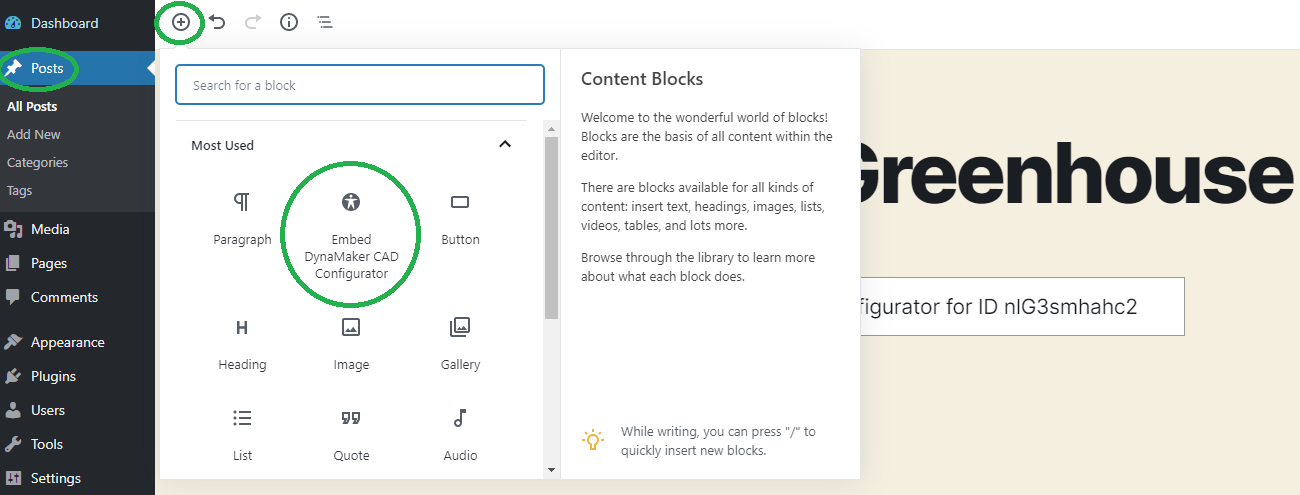The image size is (1300, 495).
Task: Open Add New post link
Action: click(x=34, y=134)
